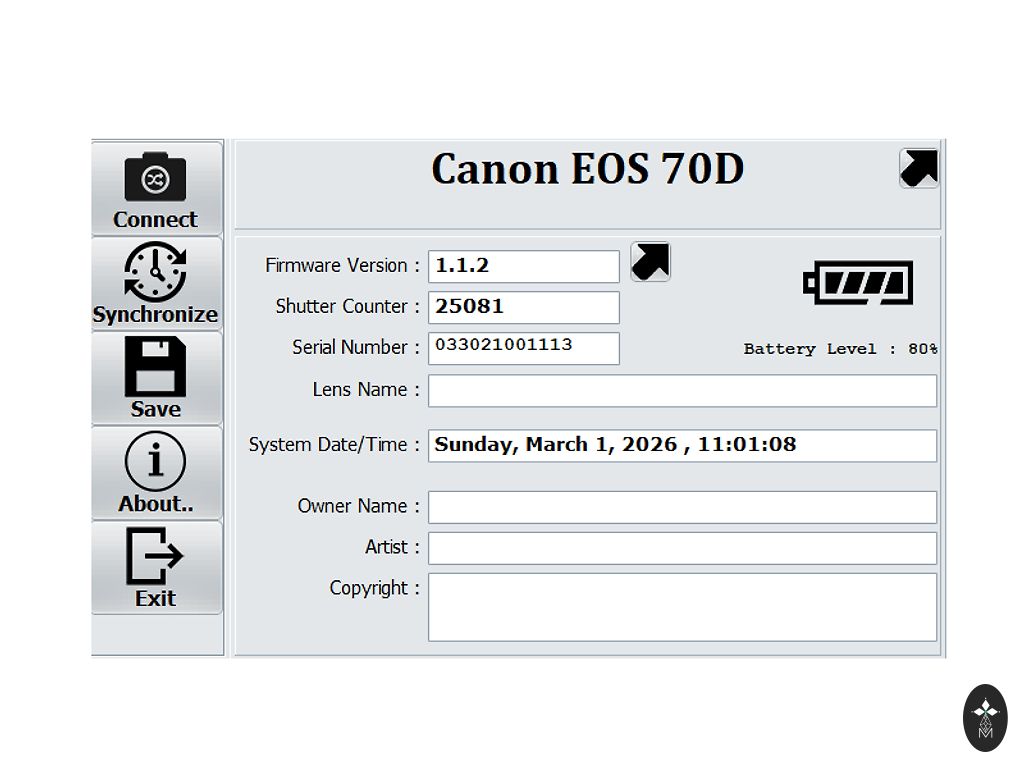
Task: Click the Canon EOS 70D heading
Action: pyautogui.click(x=587, y=169)
